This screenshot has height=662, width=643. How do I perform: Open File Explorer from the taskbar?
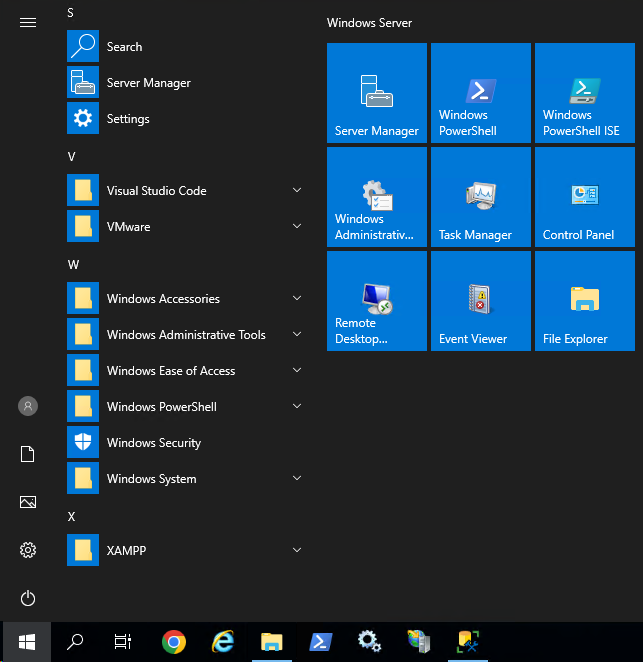(271, 642)
